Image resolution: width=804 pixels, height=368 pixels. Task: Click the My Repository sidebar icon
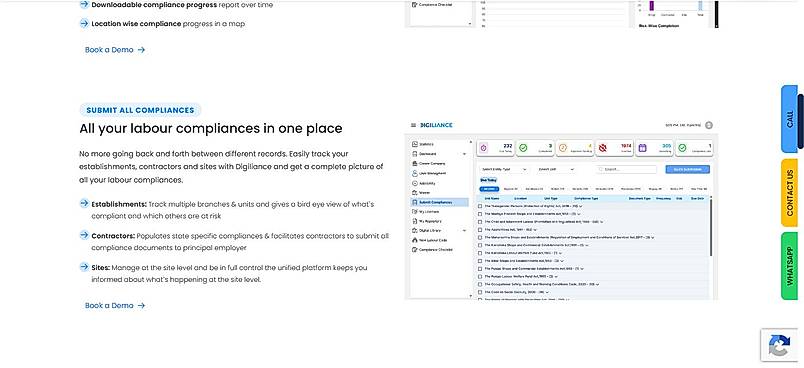[415, 221]
